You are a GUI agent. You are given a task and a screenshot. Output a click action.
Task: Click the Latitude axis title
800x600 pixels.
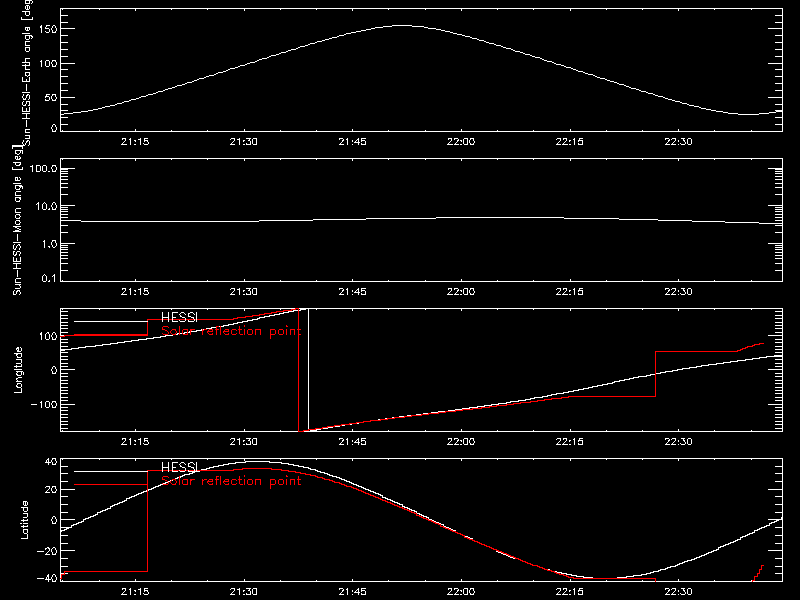coord(24,519)
